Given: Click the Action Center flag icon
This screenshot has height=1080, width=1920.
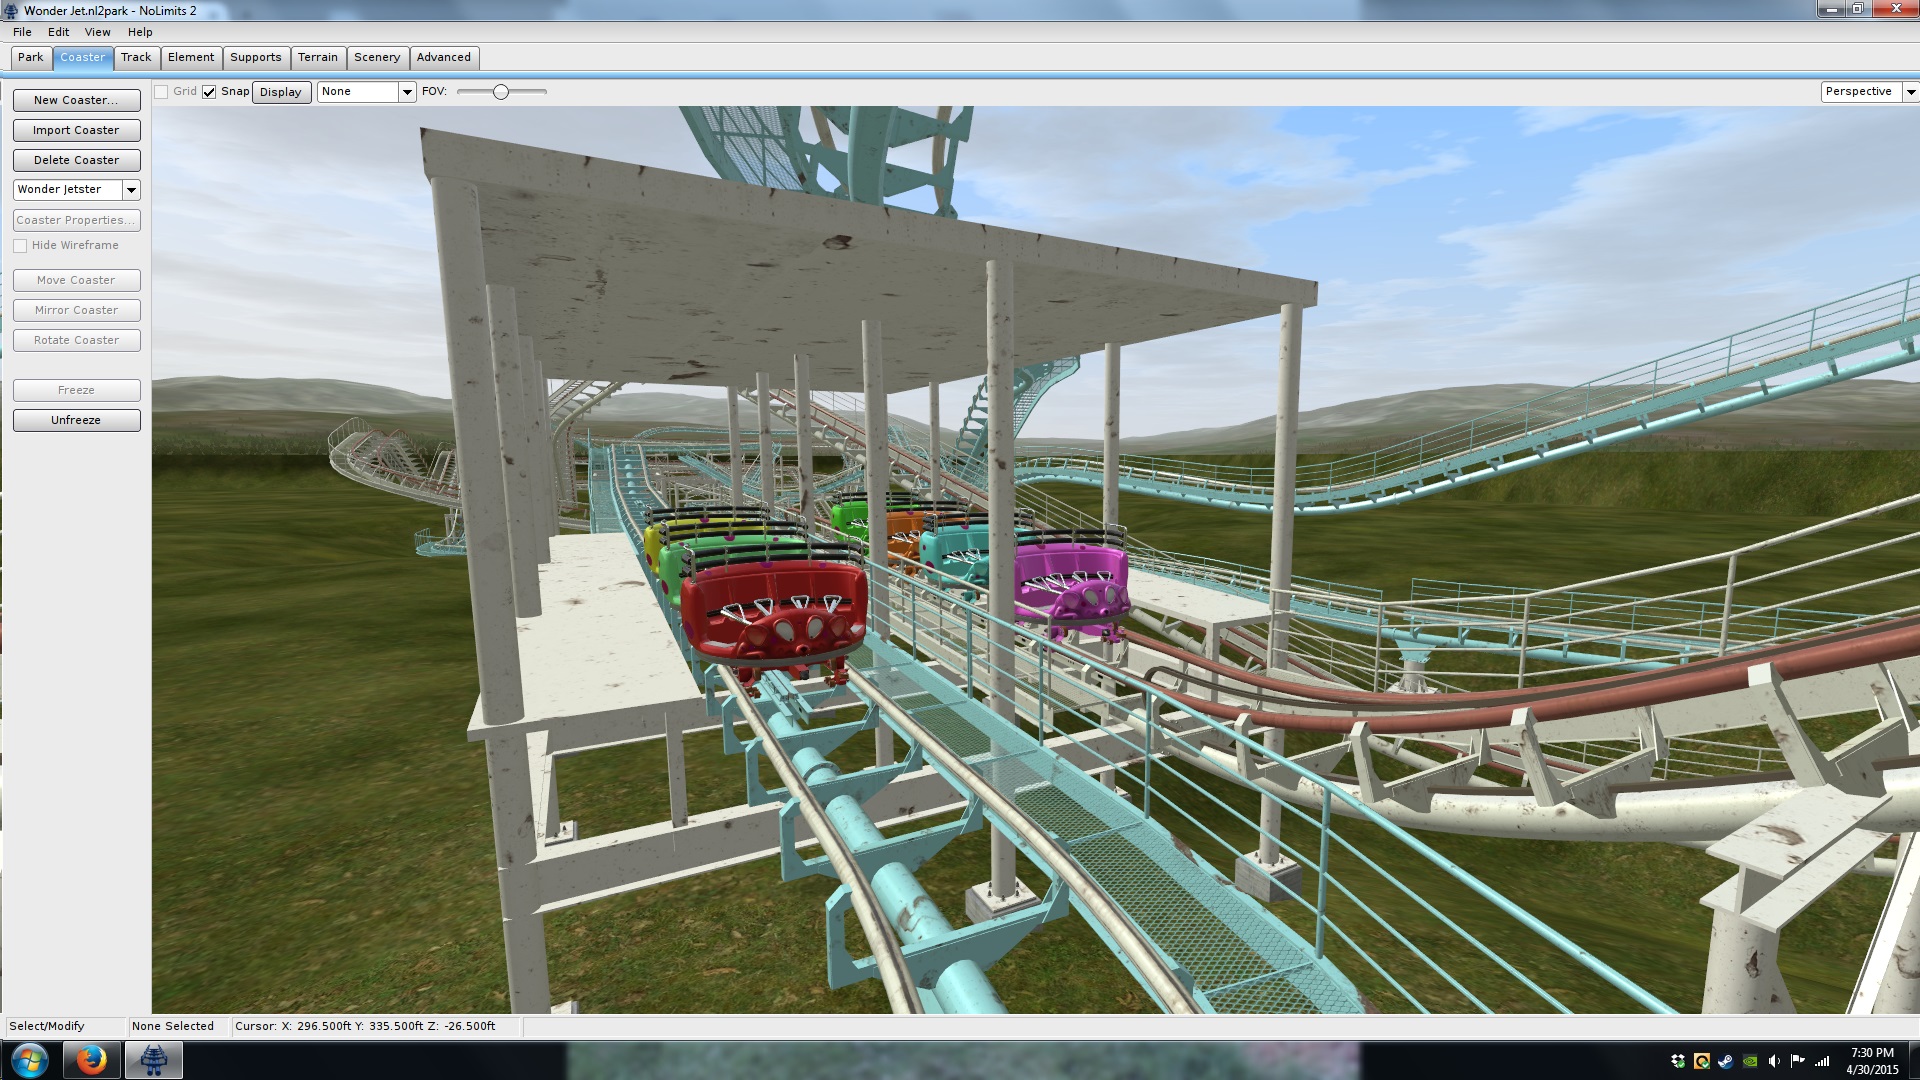Looking at the screenshot, I should point(1798,1061).
